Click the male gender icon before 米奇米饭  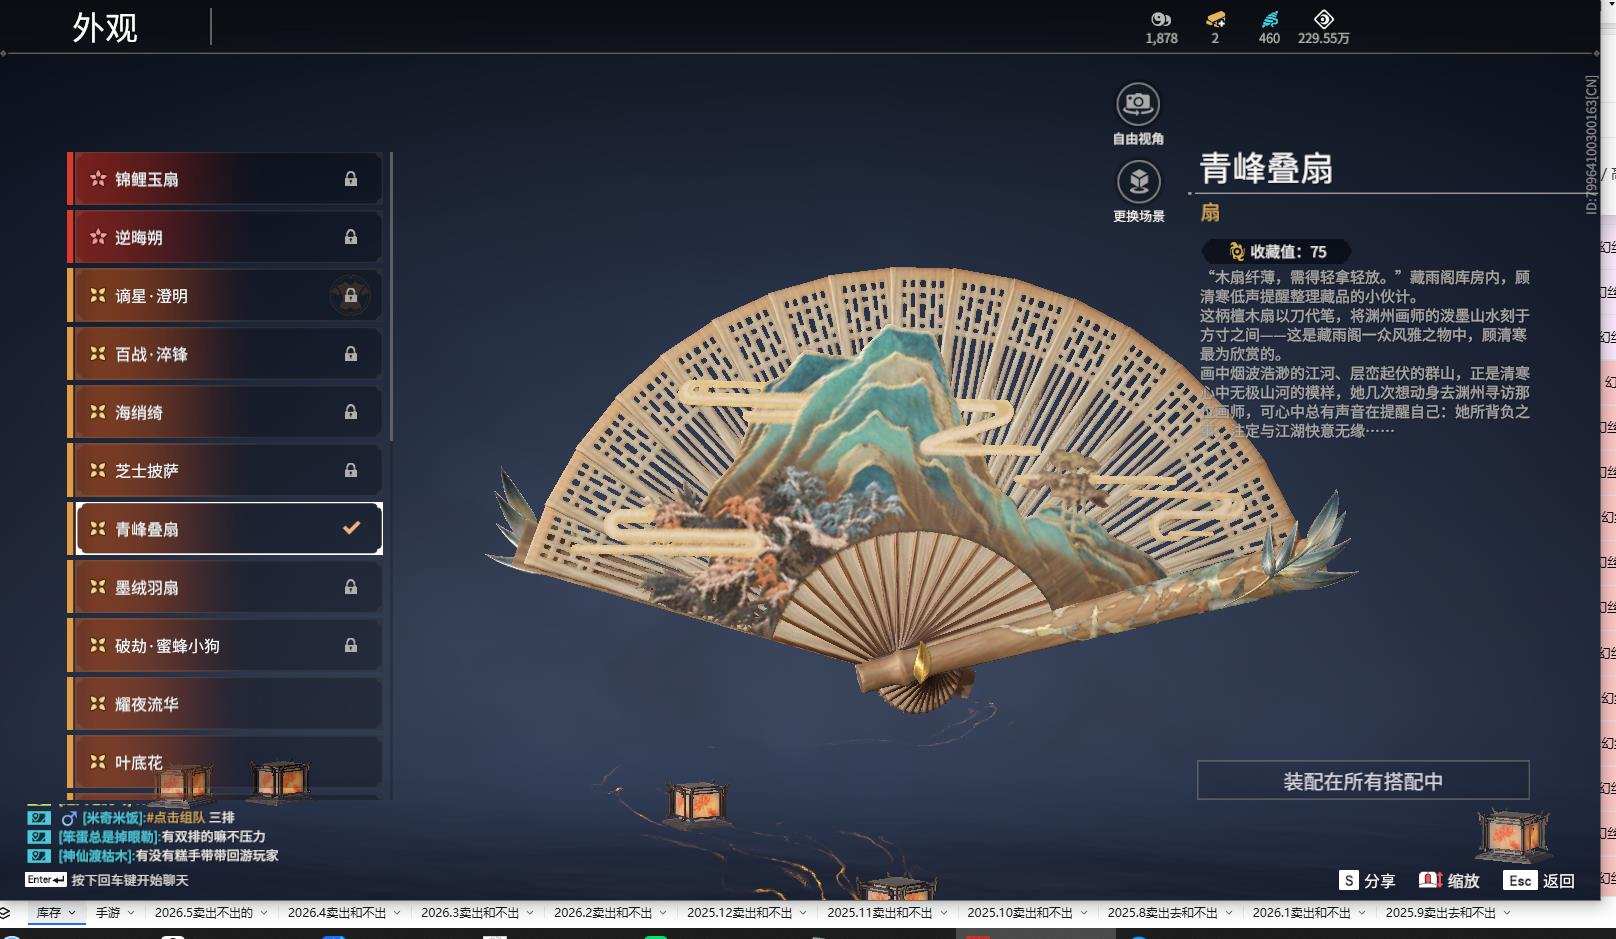point(69,818)
